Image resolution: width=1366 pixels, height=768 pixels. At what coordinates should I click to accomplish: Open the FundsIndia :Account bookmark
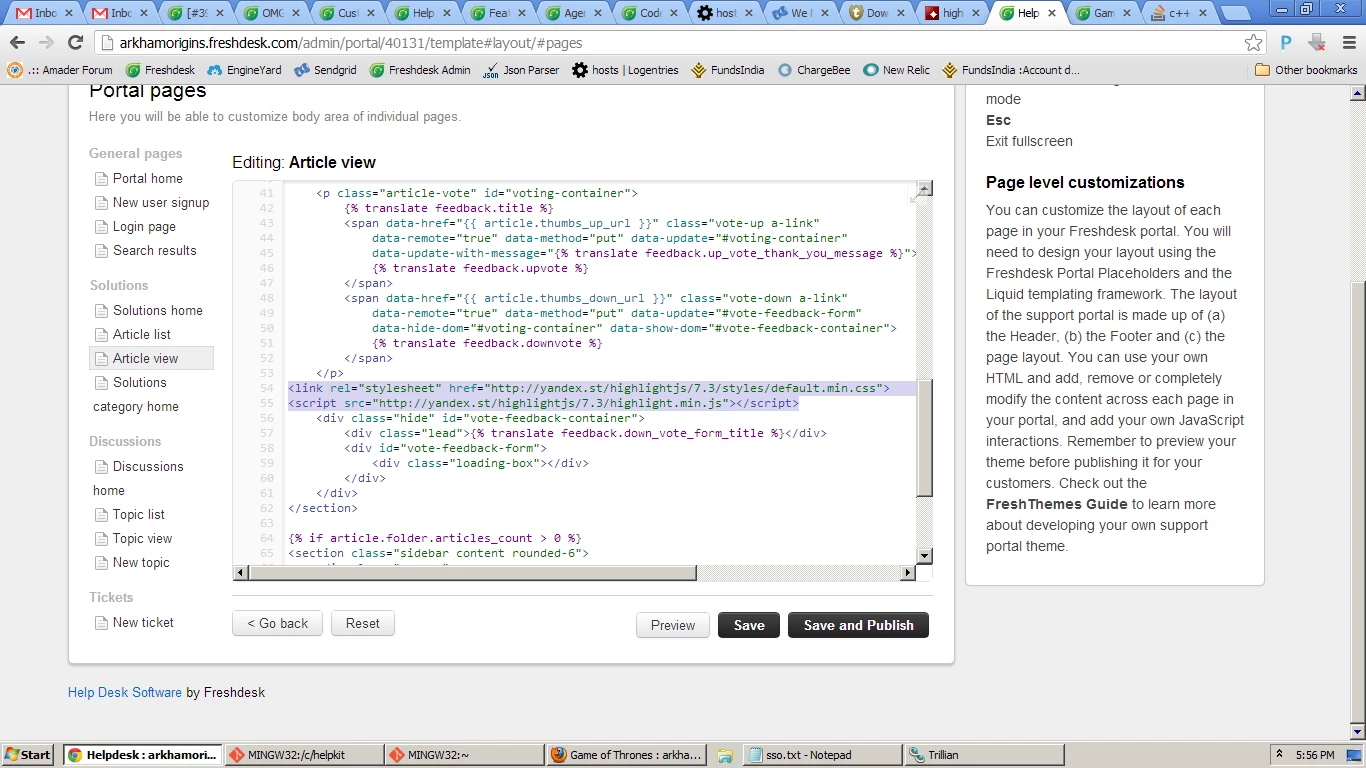1010,70
